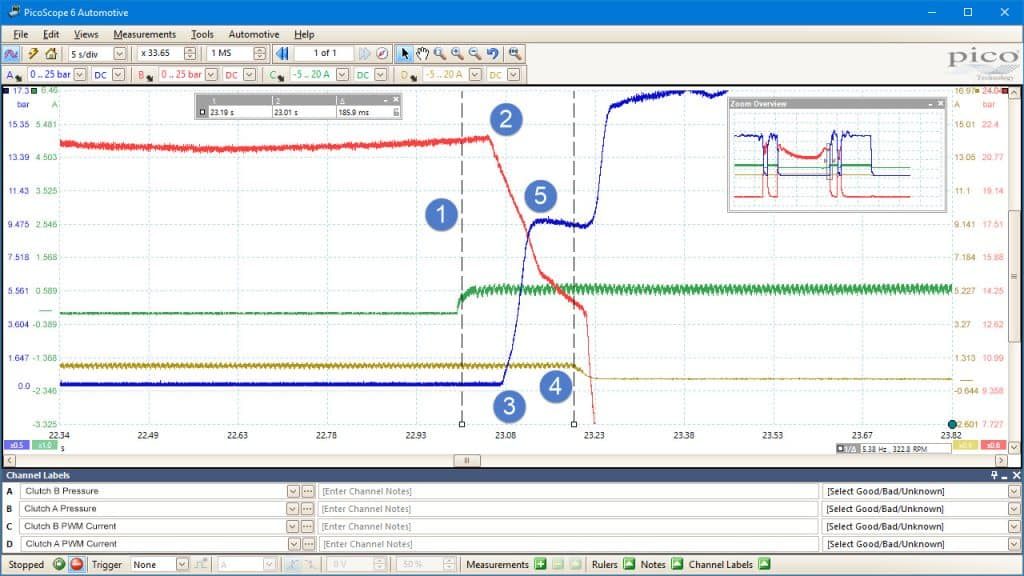Screen dimensions: 1024x576
Task: Toggle the Notes panel icon
Action: pos(677,564)
